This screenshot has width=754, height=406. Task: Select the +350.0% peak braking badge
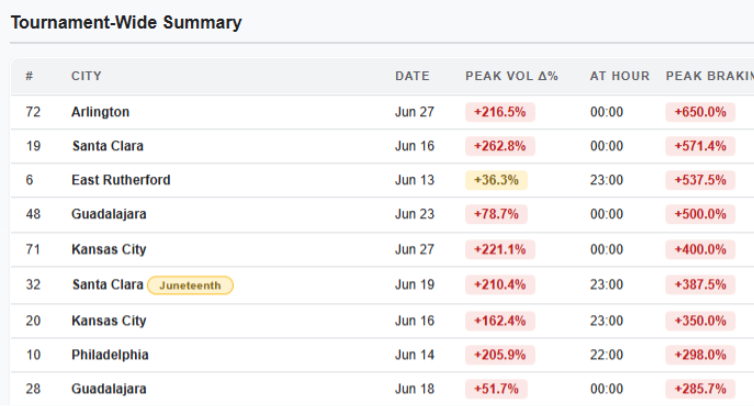pos(700,321)
